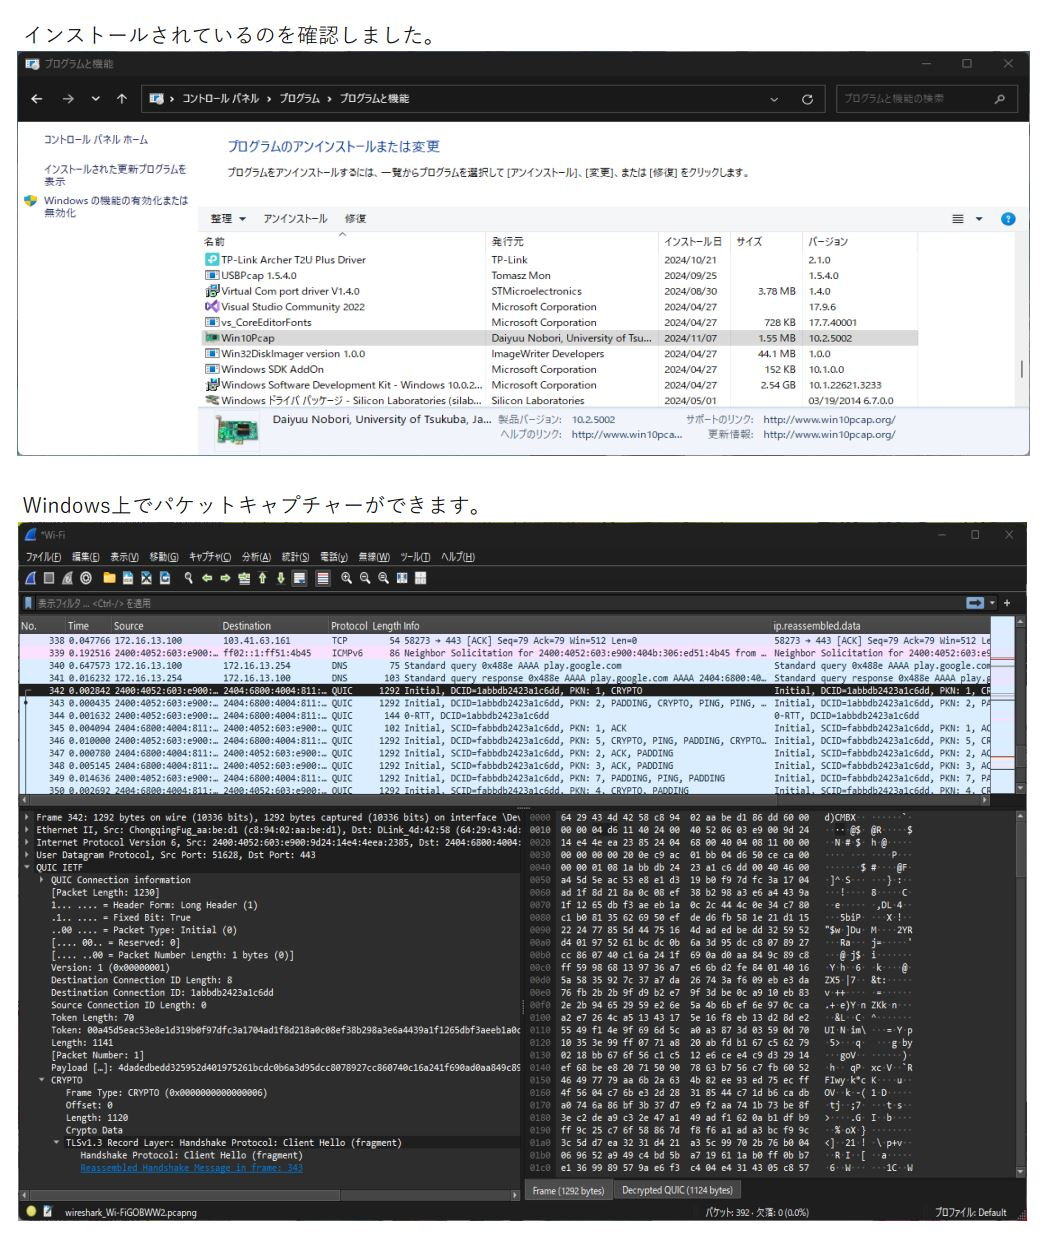This screenshot has width=1053, height=1248.
Task: Click the アンインストール button
Action: 295,219
